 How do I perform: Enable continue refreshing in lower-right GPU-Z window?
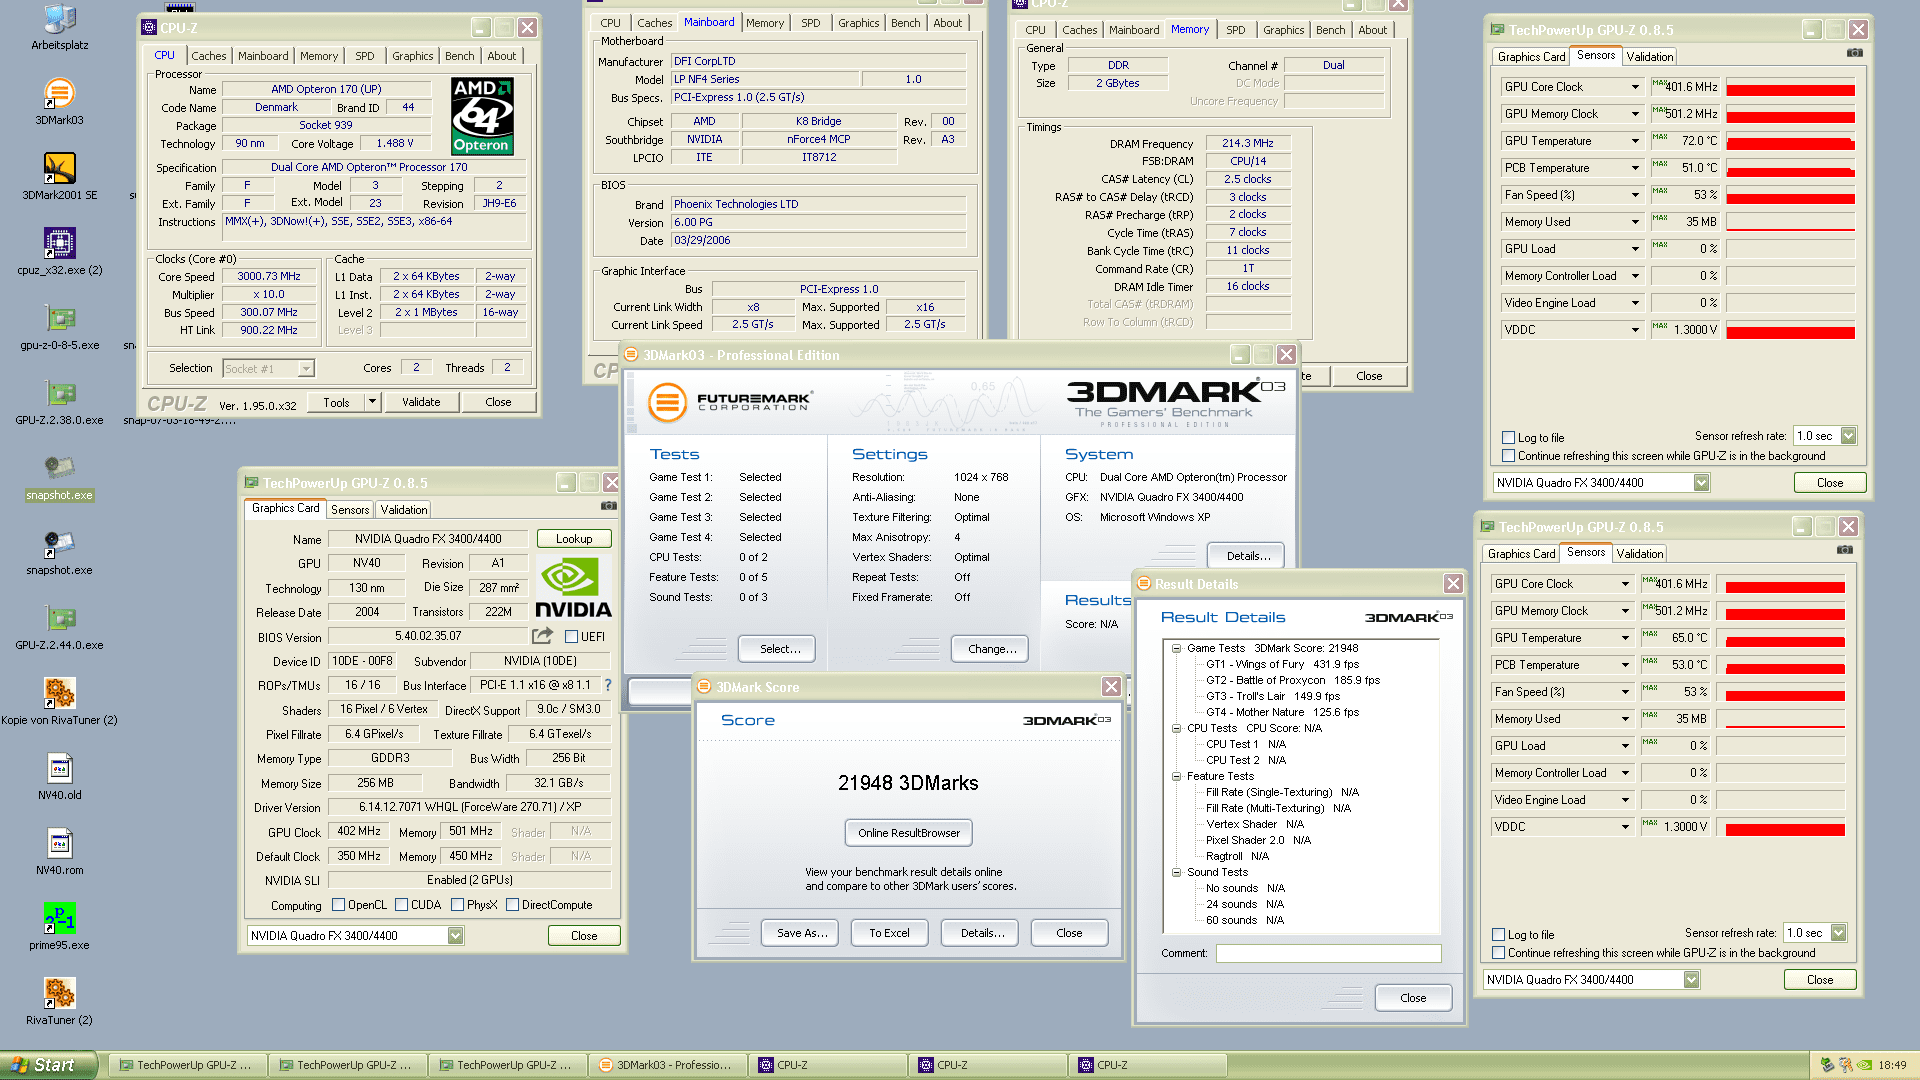point(1498,953)
